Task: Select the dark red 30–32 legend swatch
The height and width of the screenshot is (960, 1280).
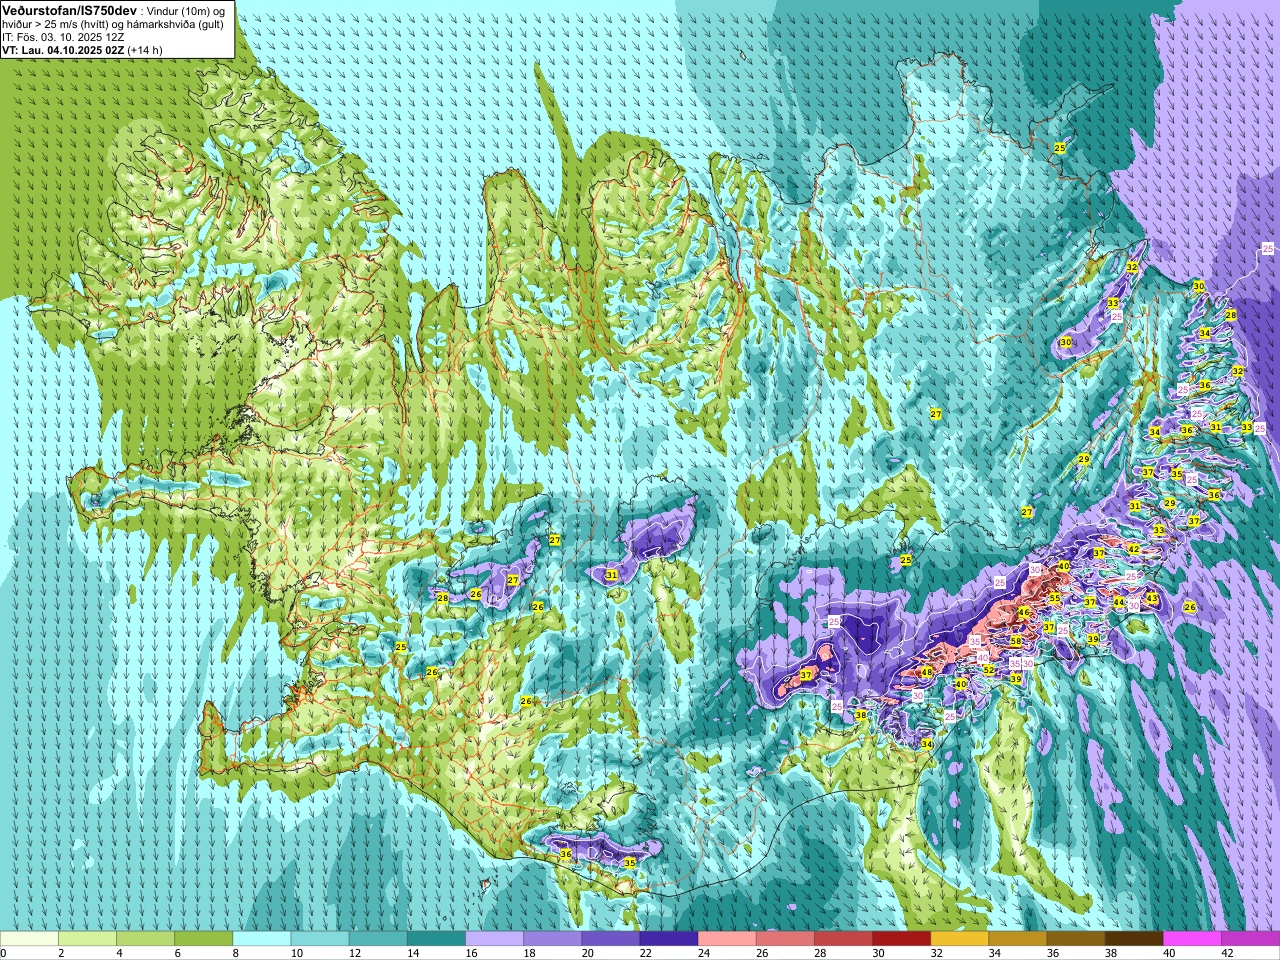Action: coord(901,939)
